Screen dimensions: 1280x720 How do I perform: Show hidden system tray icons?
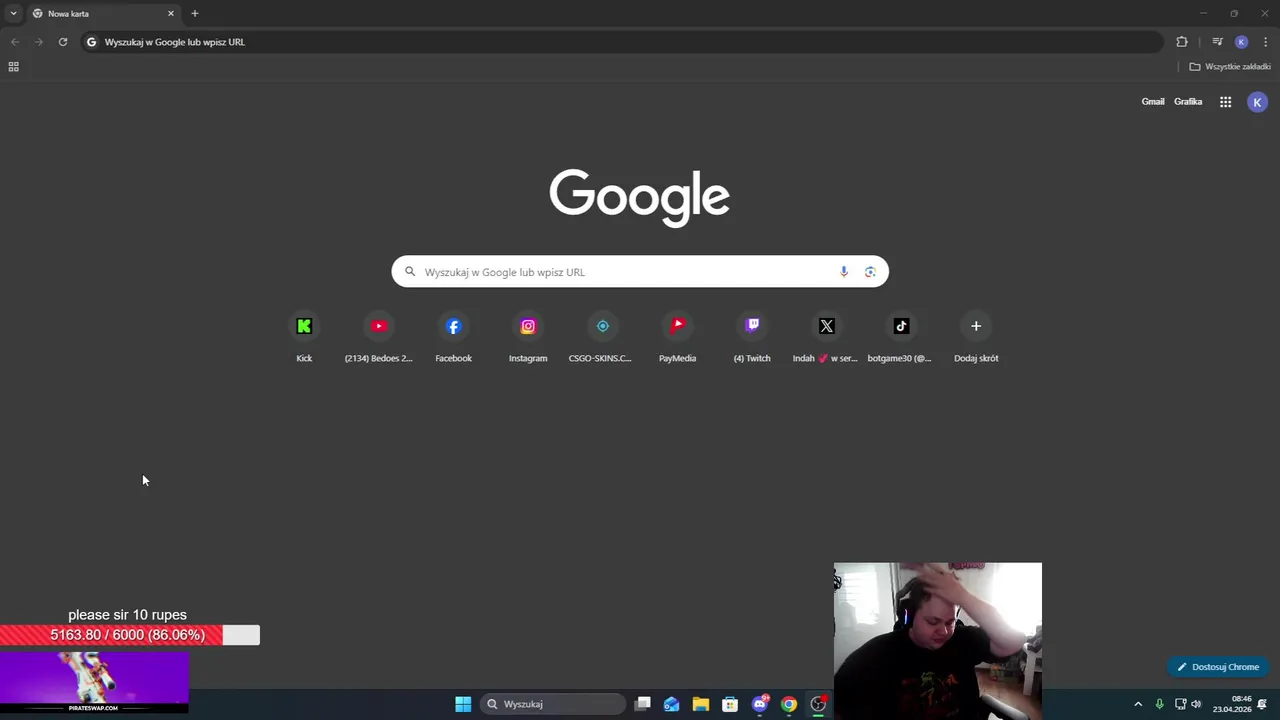[1138, 704]
